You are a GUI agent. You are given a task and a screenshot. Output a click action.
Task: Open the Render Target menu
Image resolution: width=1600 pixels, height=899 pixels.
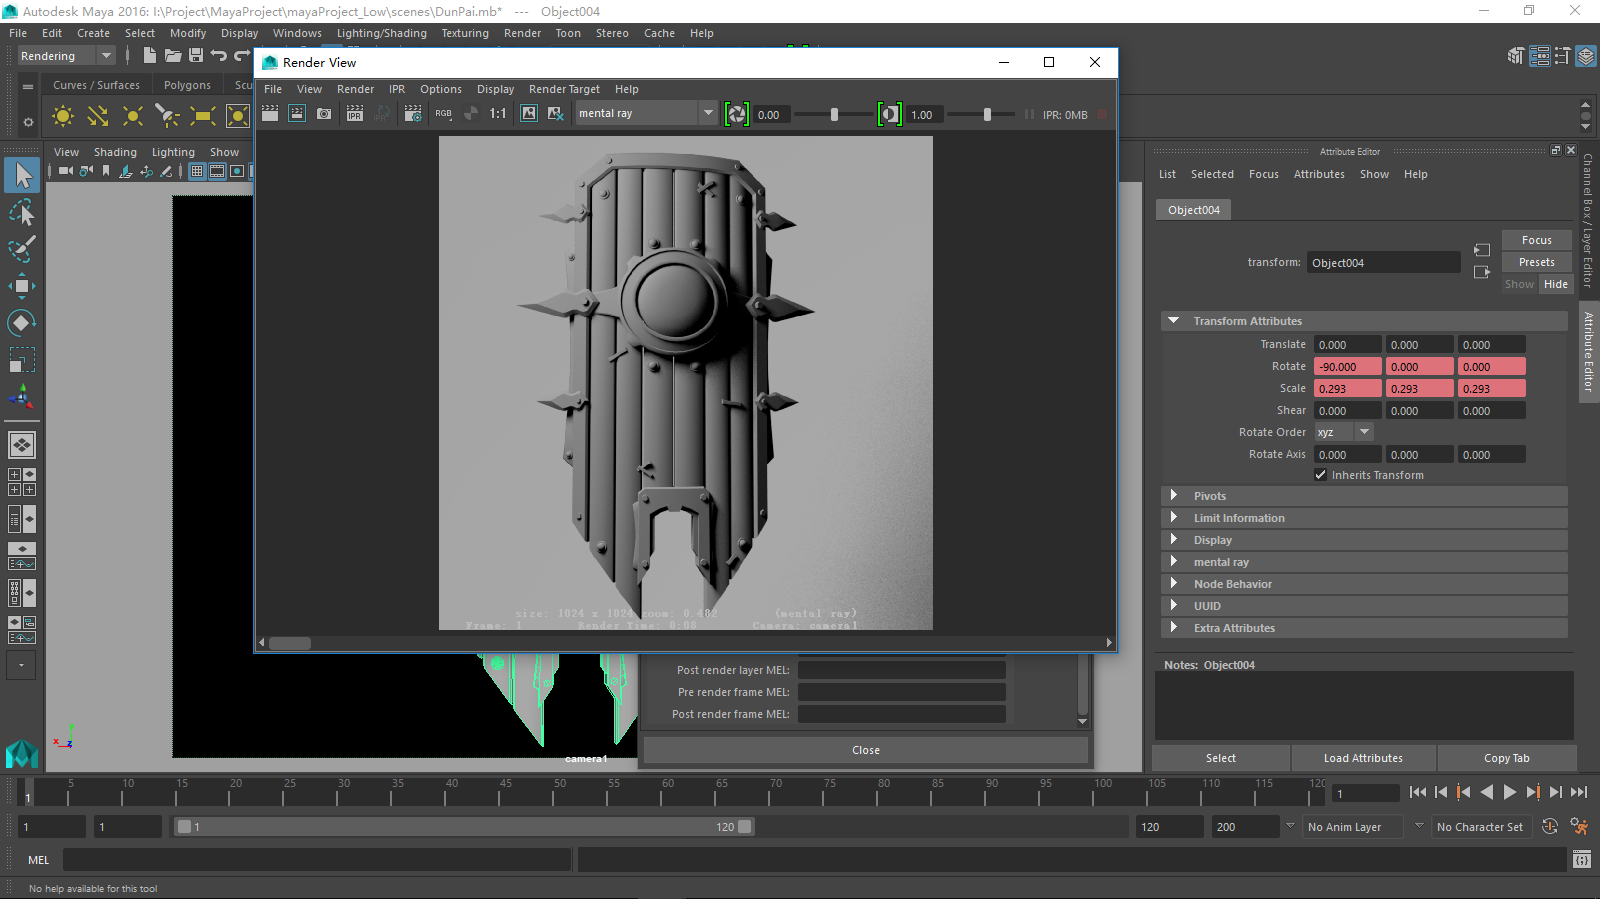[564, 89]
